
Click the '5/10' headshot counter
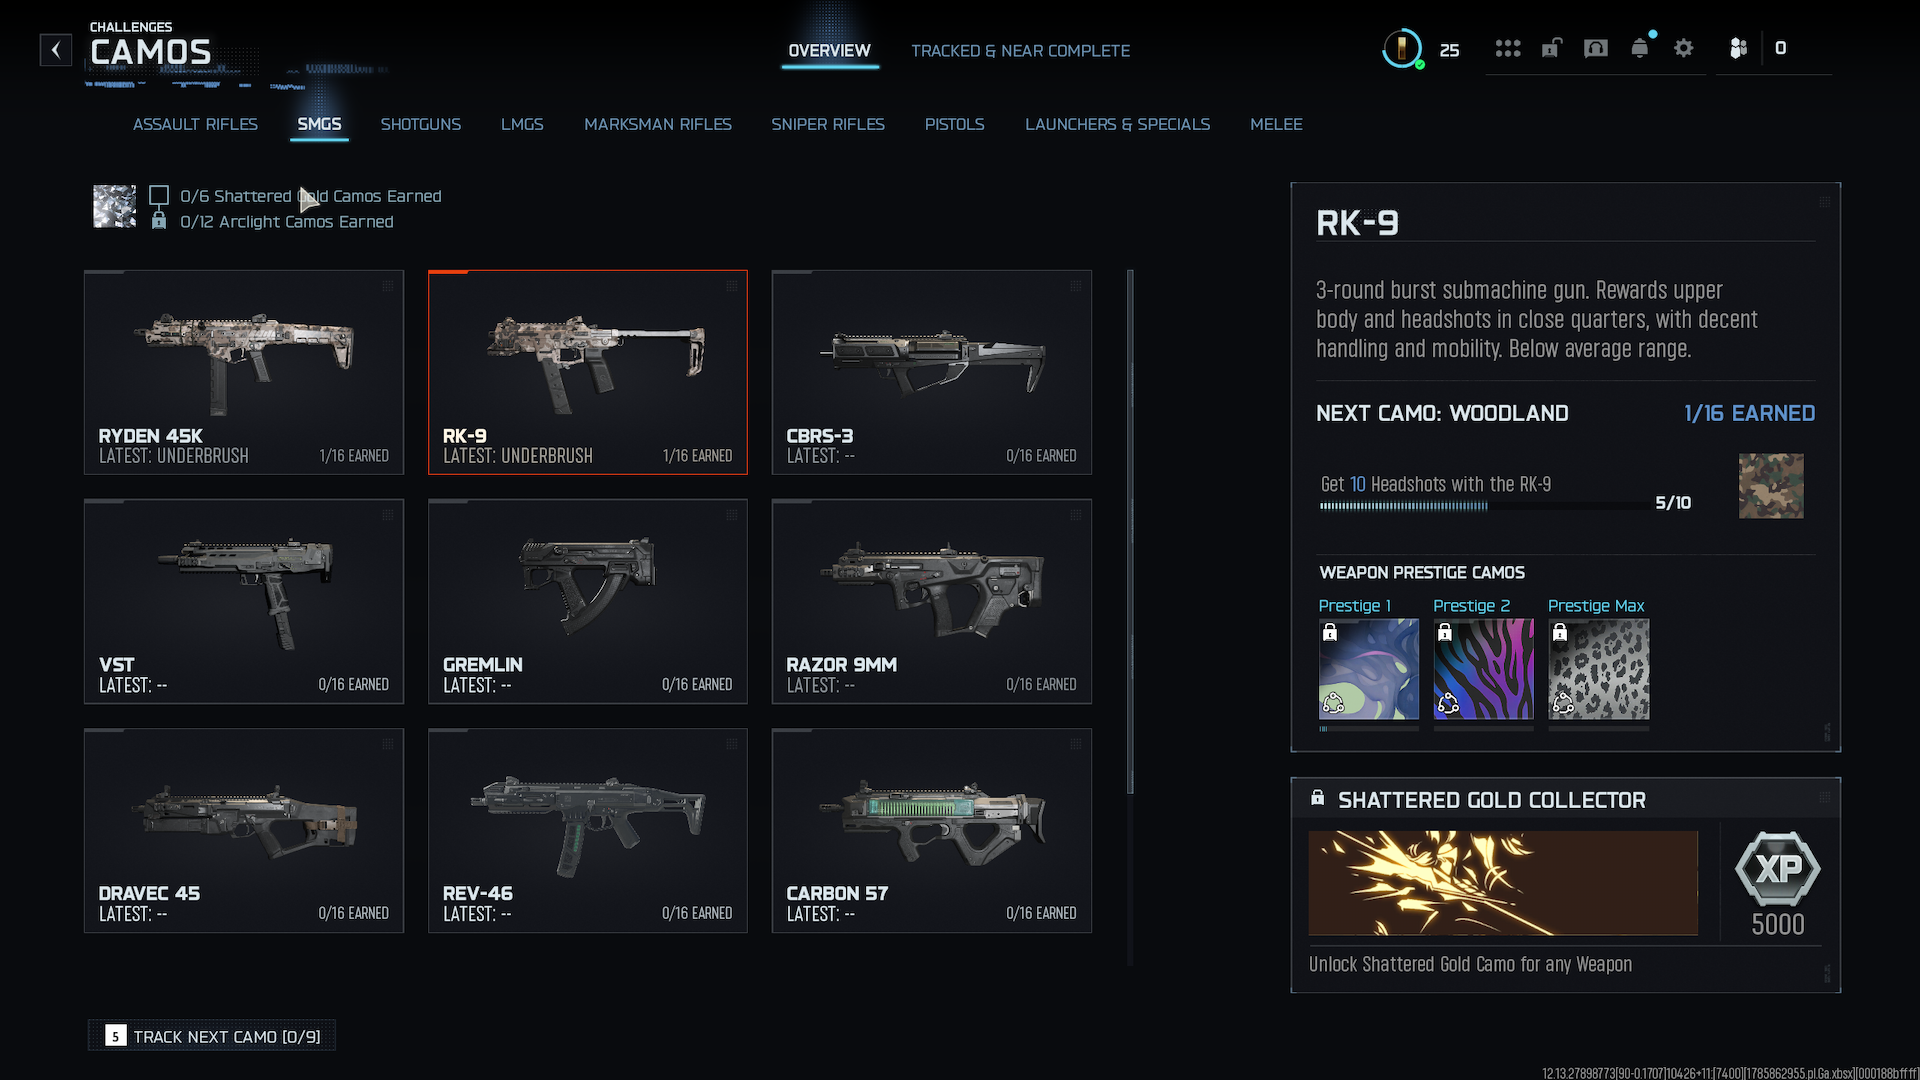[x=1673, y=502]
